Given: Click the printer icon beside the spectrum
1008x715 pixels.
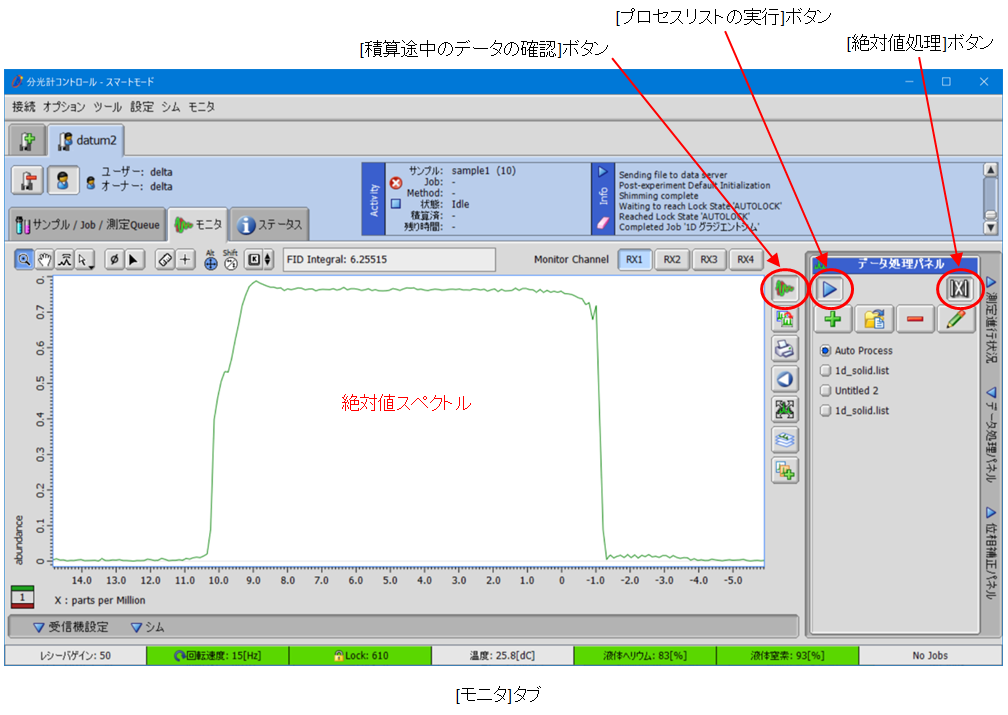Looking at the screenshot, I should pos(785,350).
